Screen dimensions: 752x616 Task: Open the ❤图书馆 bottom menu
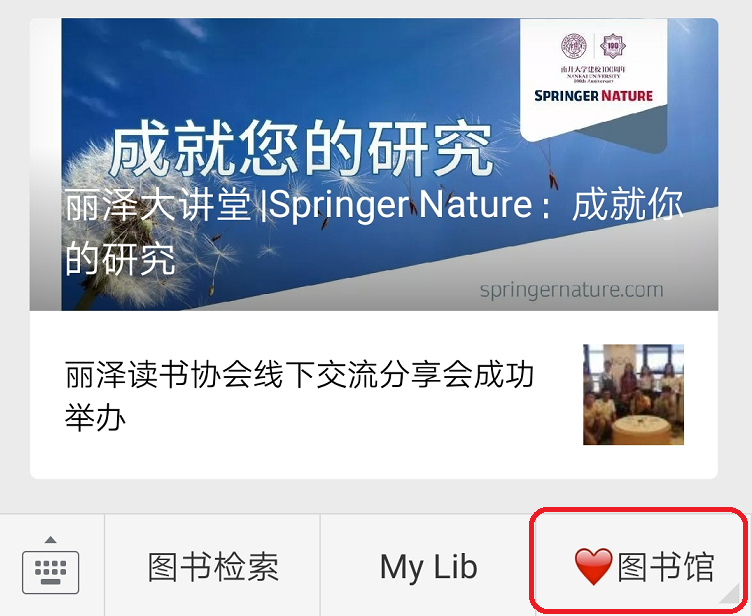coord(640,566)
